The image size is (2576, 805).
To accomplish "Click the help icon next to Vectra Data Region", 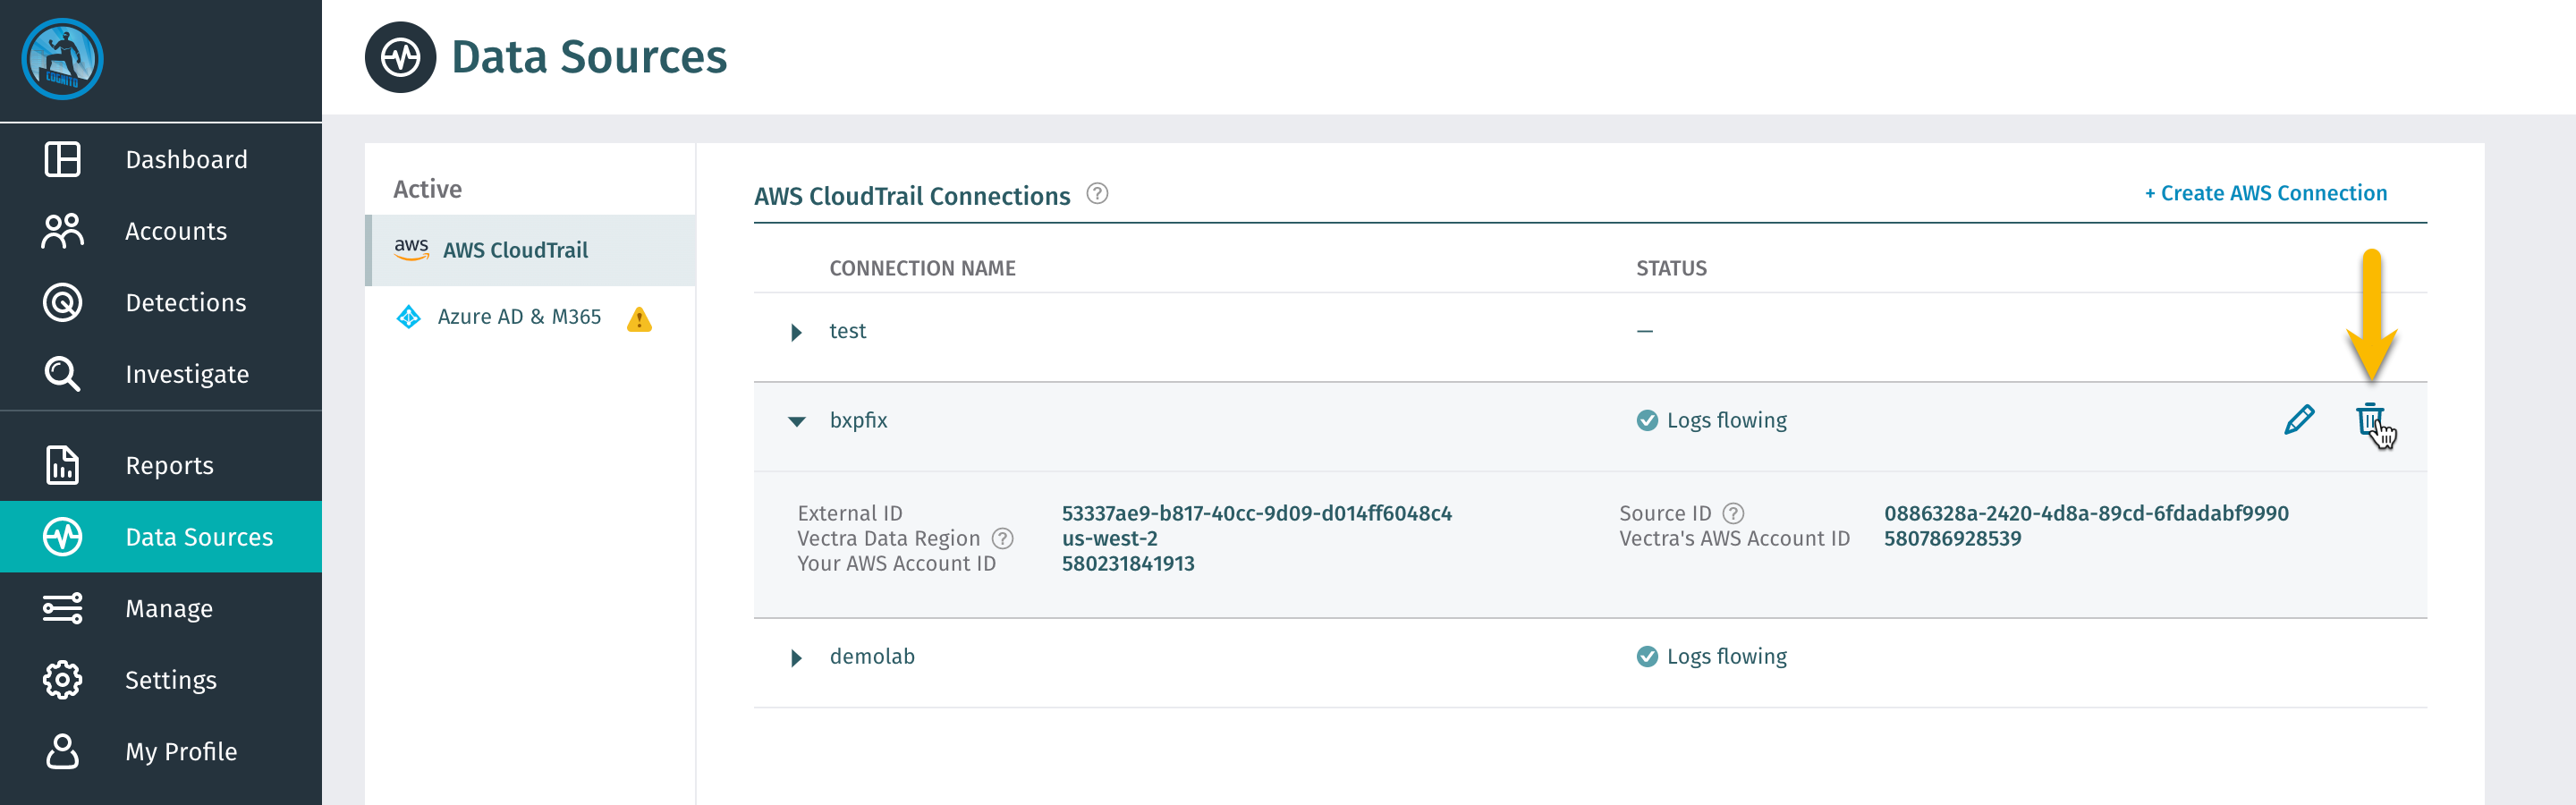I will pyautogui.click(x=1002, y=539).
